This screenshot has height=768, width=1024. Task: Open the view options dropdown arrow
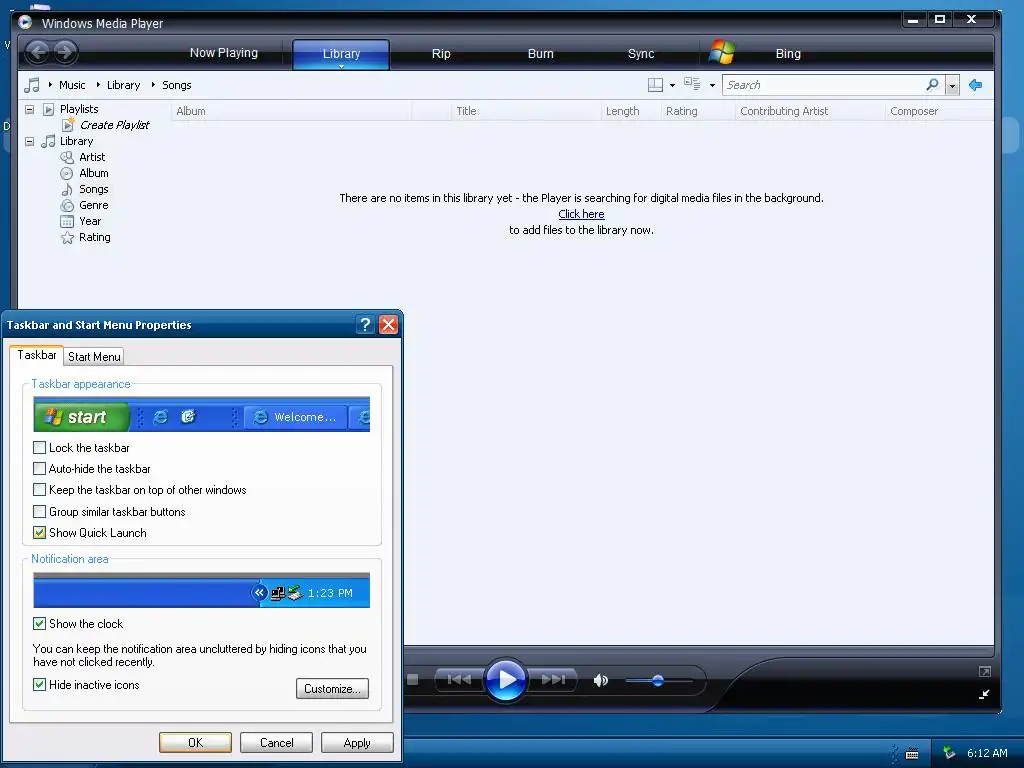pyautogui.click(x=712, y=86)
